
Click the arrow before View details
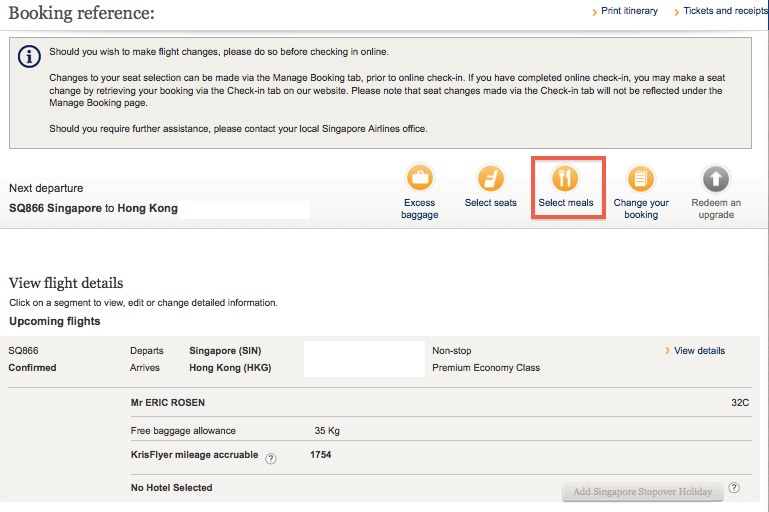pyautogui.click(x=667, y=351)
